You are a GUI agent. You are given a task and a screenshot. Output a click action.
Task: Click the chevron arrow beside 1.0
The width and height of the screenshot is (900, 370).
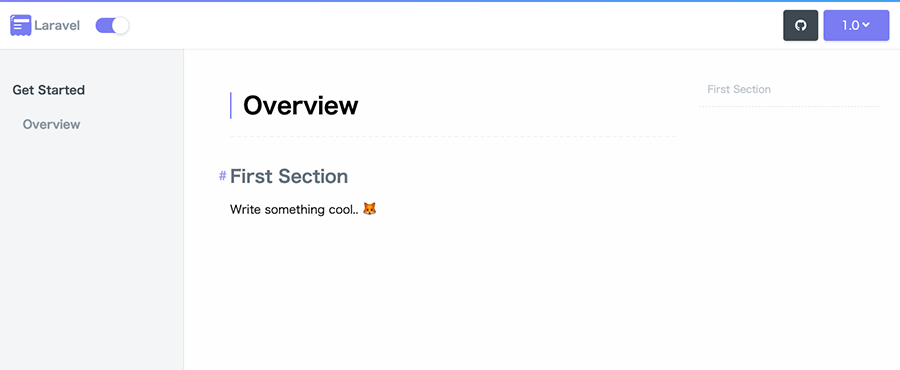(866, 25)
